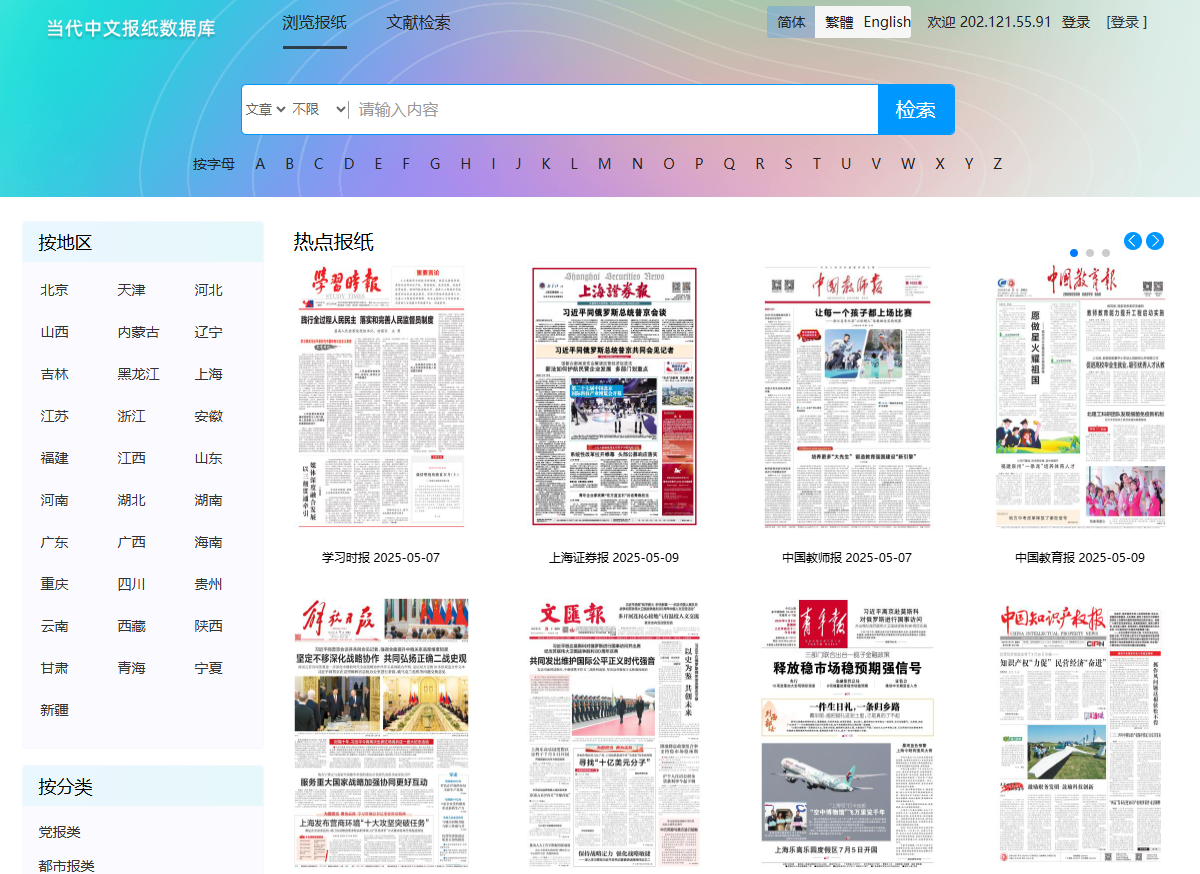Switch to the 文献检索 tab
Viewport: 1200px width, 874px height.
tap(418, 22)
